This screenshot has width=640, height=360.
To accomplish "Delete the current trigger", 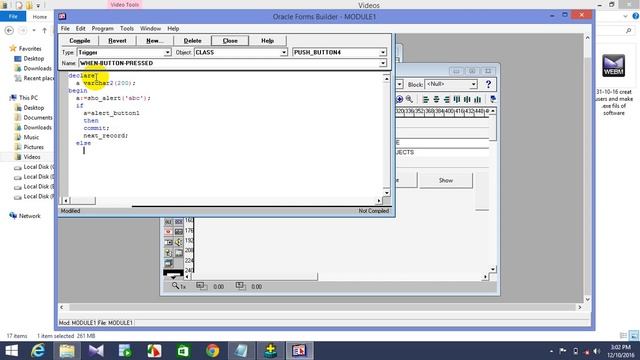I will pos(192,41).
